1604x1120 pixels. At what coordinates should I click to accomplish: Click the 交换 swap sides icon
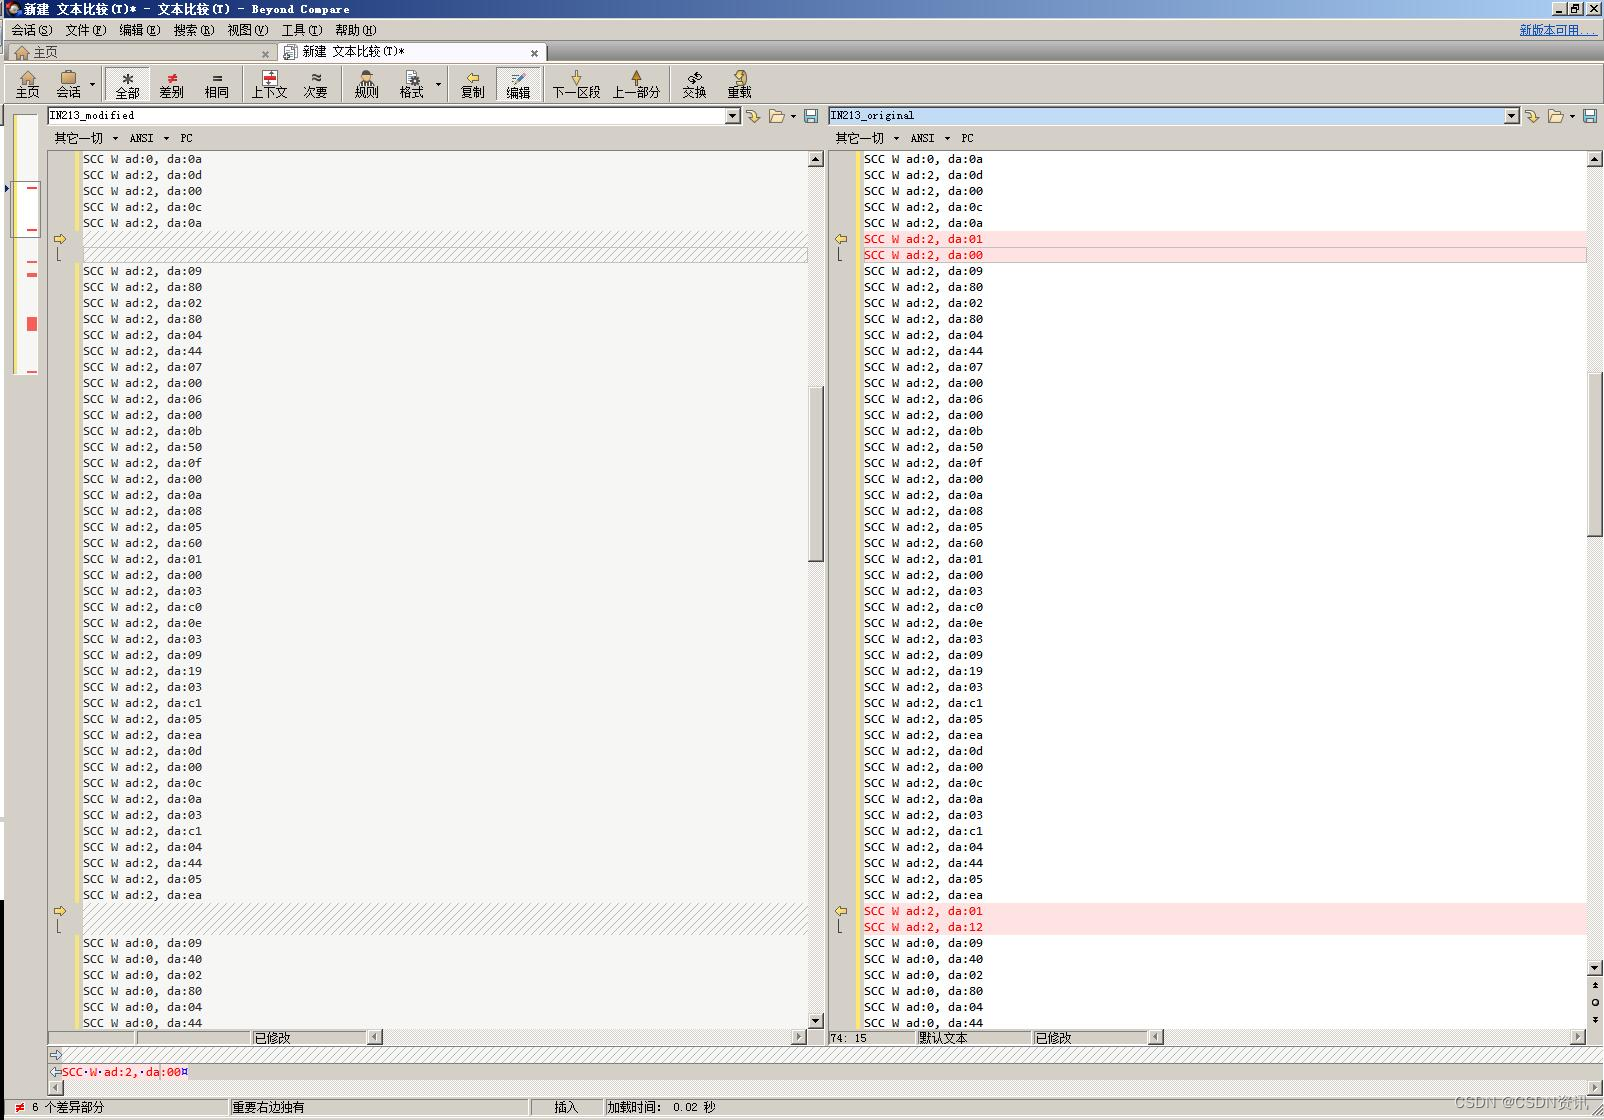tap(694, 84)
